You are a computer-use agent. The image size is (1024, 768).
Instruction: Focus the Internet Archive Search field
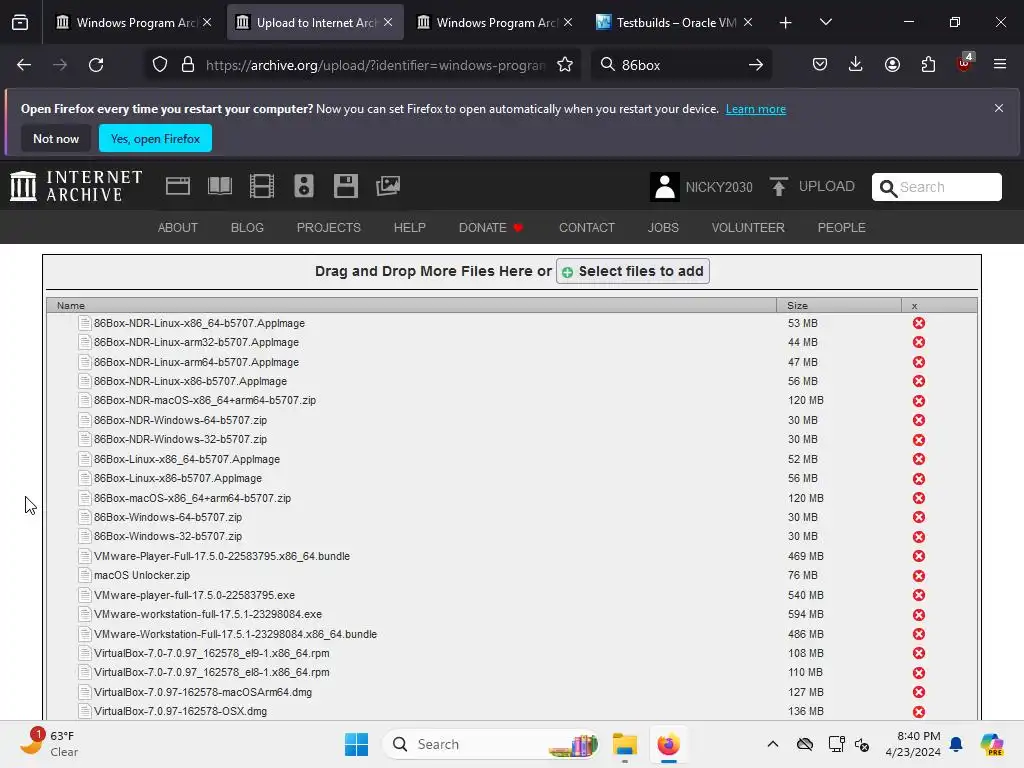pos(936,187)
